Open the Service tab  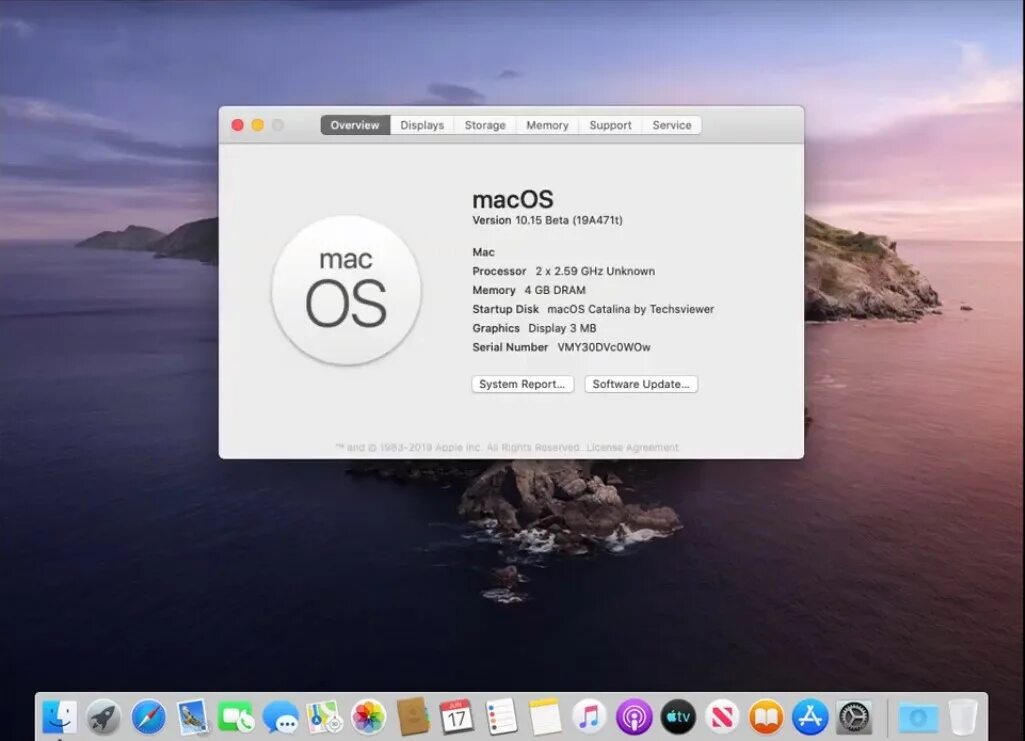672,125
